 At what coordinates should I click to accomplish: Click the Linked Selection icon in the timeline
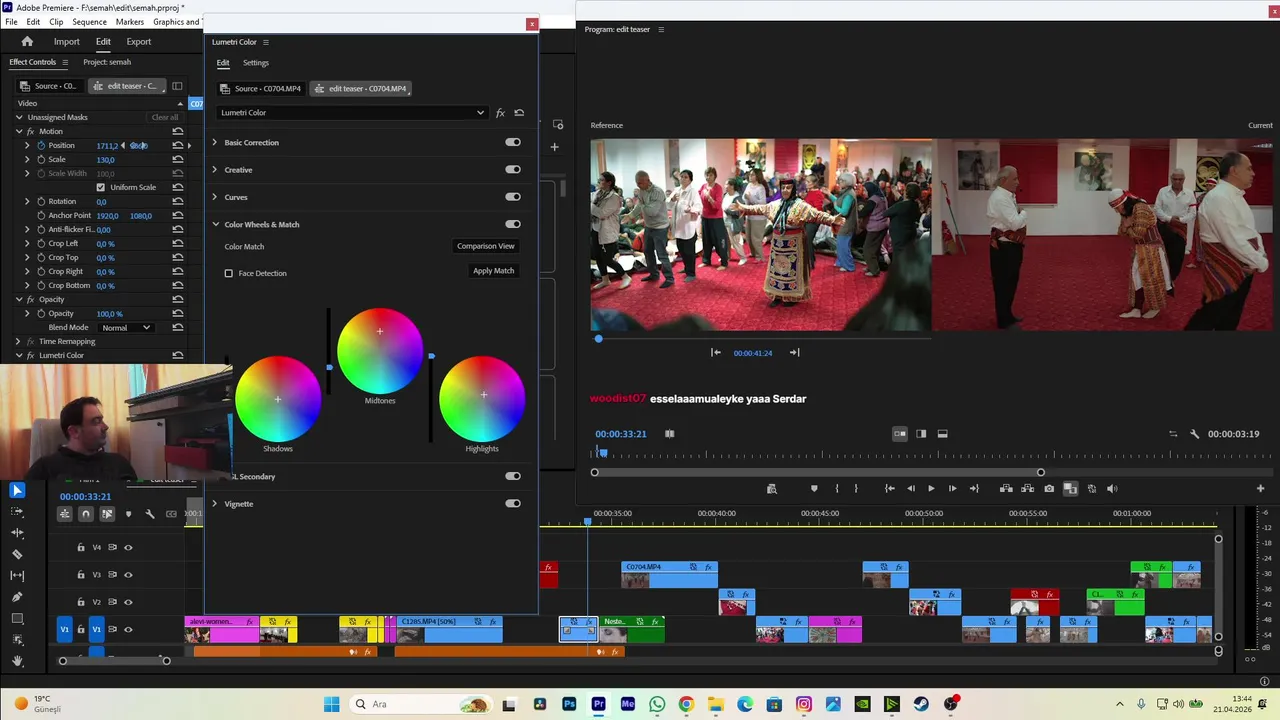pos(107,514)
